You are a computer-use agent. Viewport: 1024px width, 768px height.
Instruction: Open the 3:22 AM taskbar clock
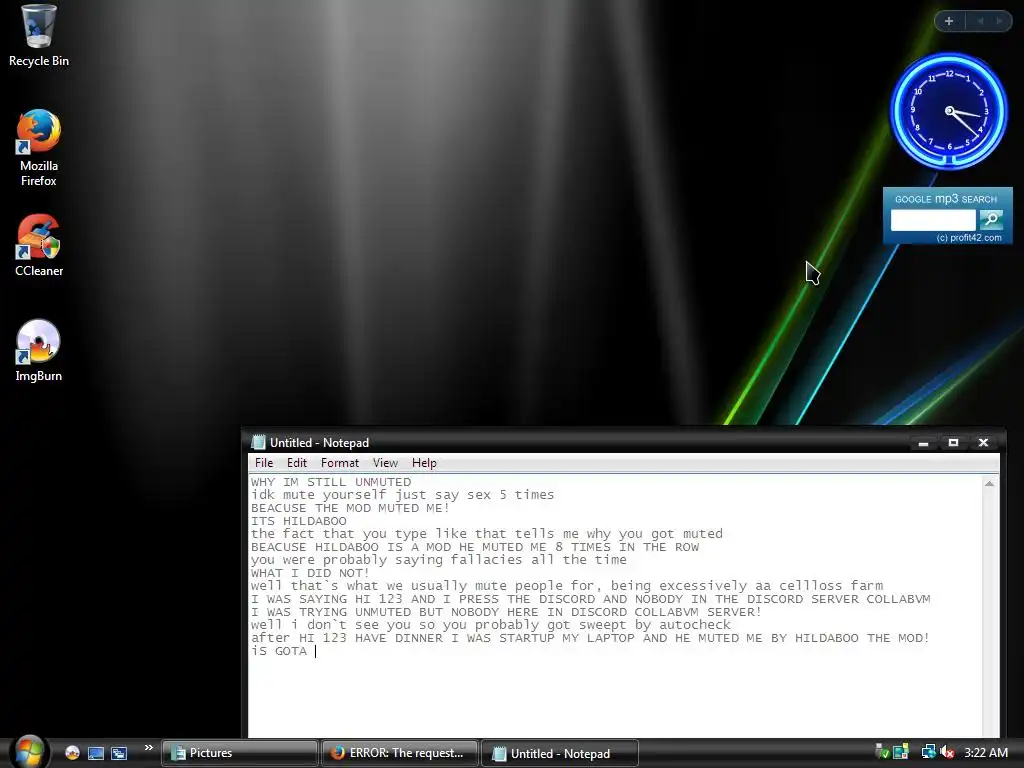point(985,752)
